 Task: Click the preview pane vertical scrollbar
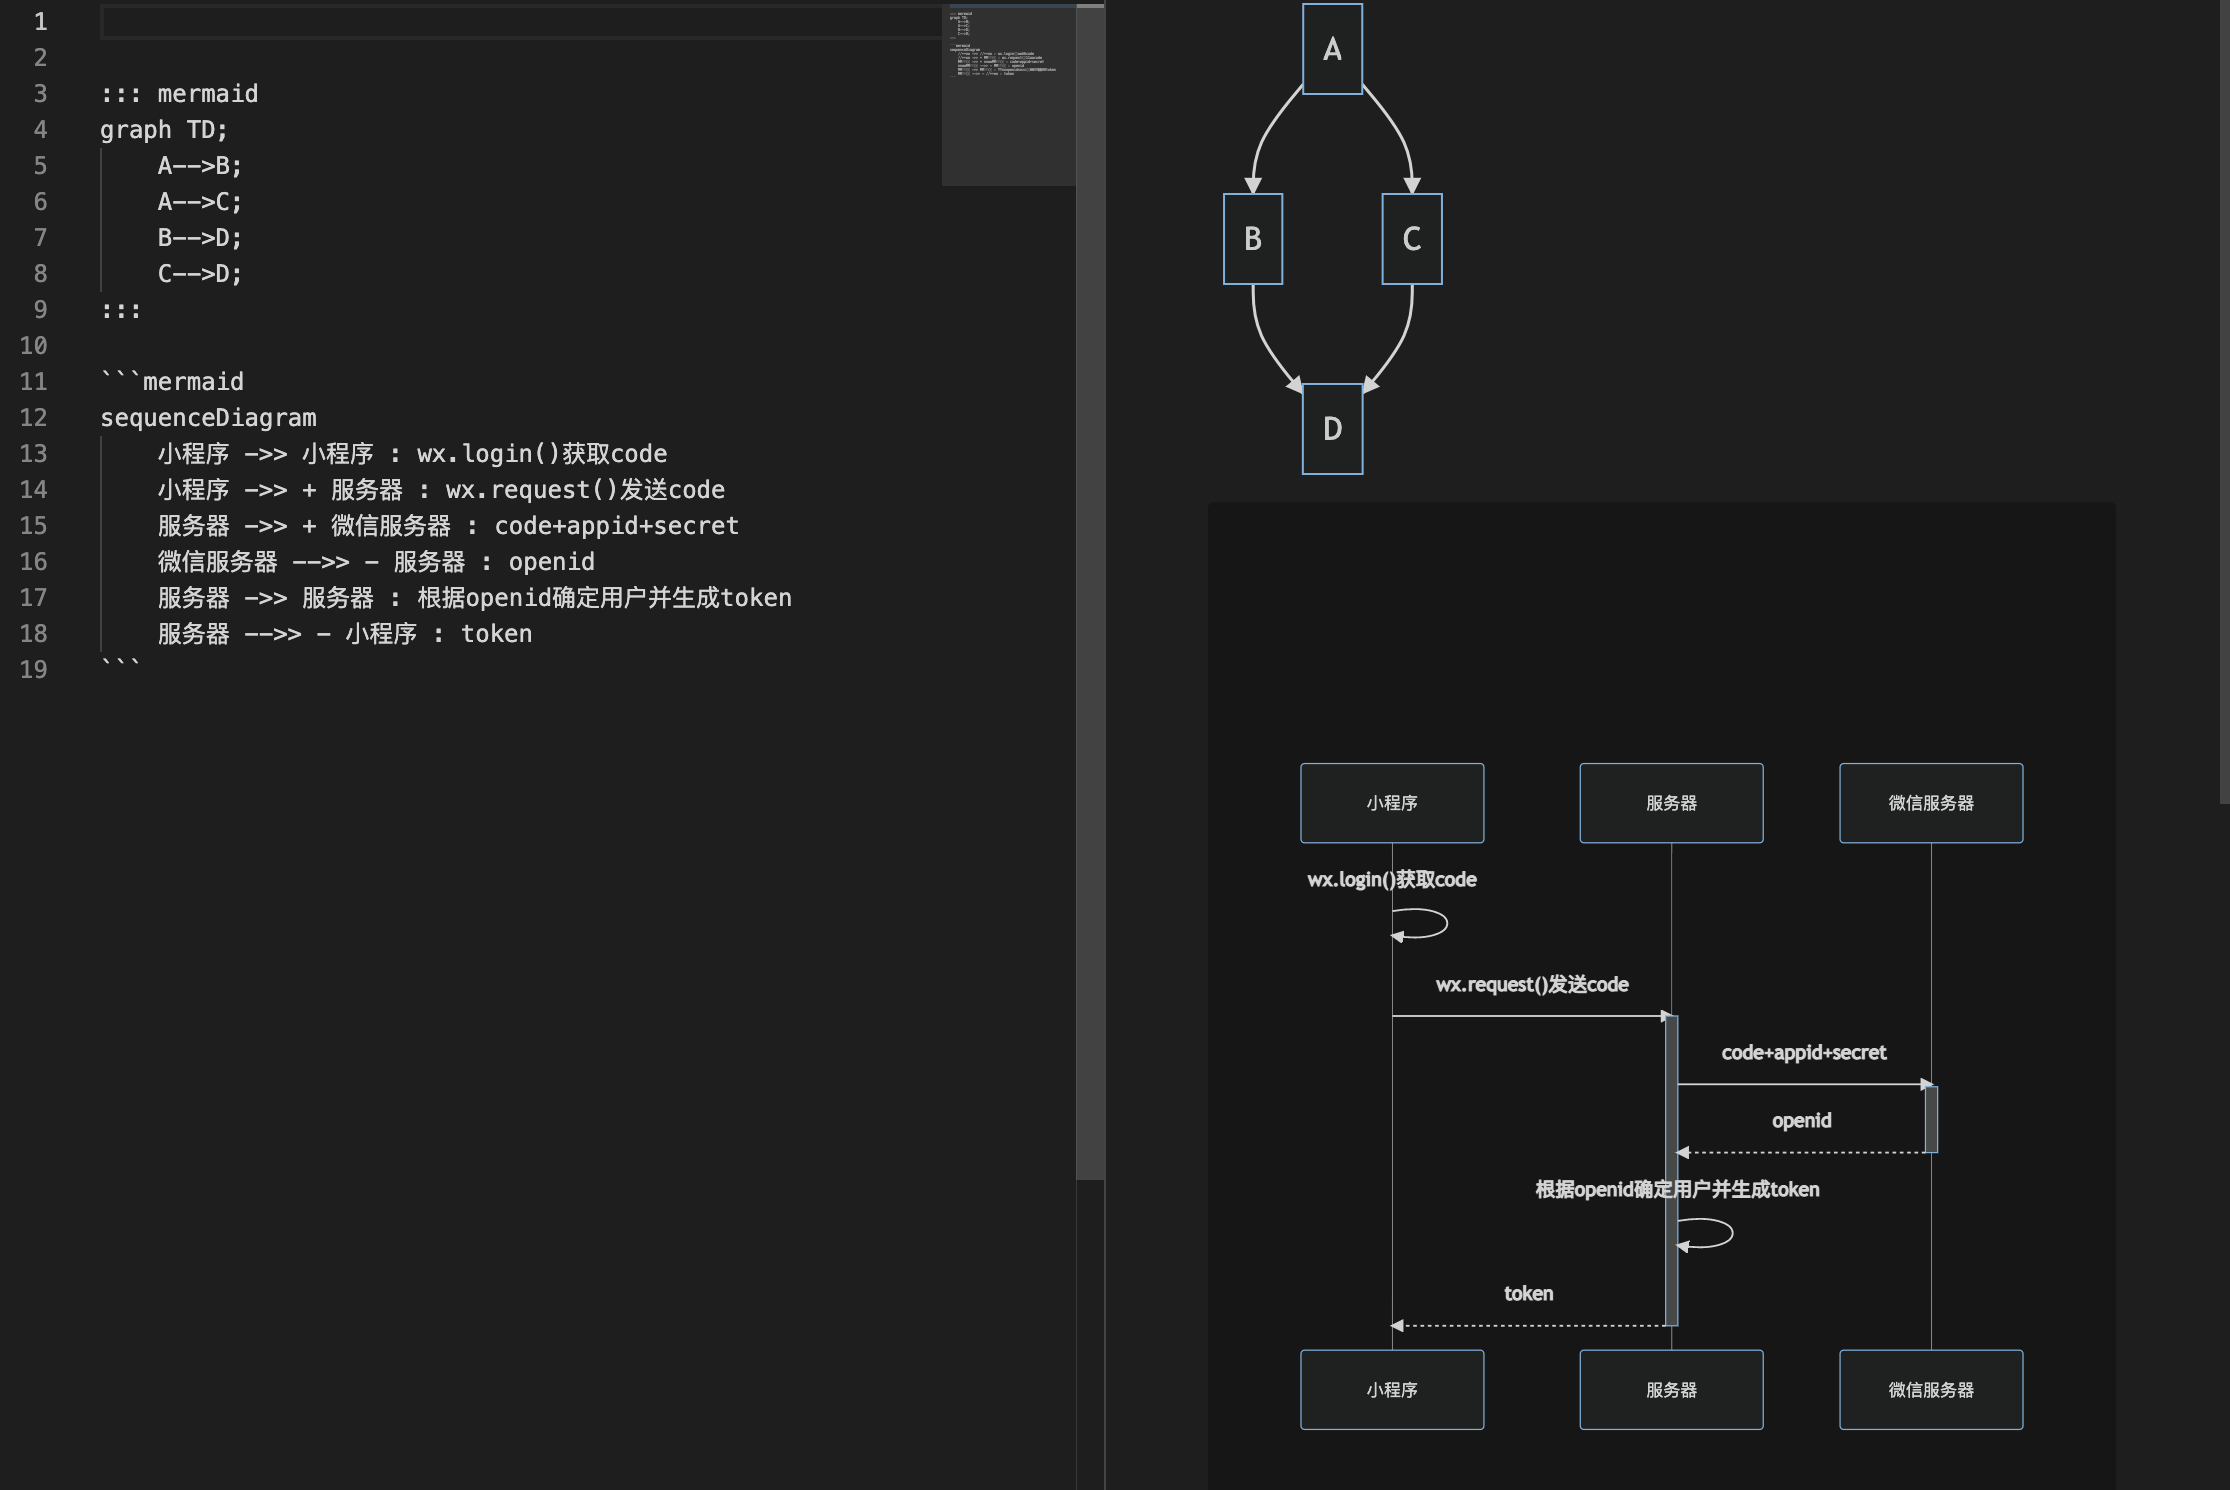(2224, 402)
